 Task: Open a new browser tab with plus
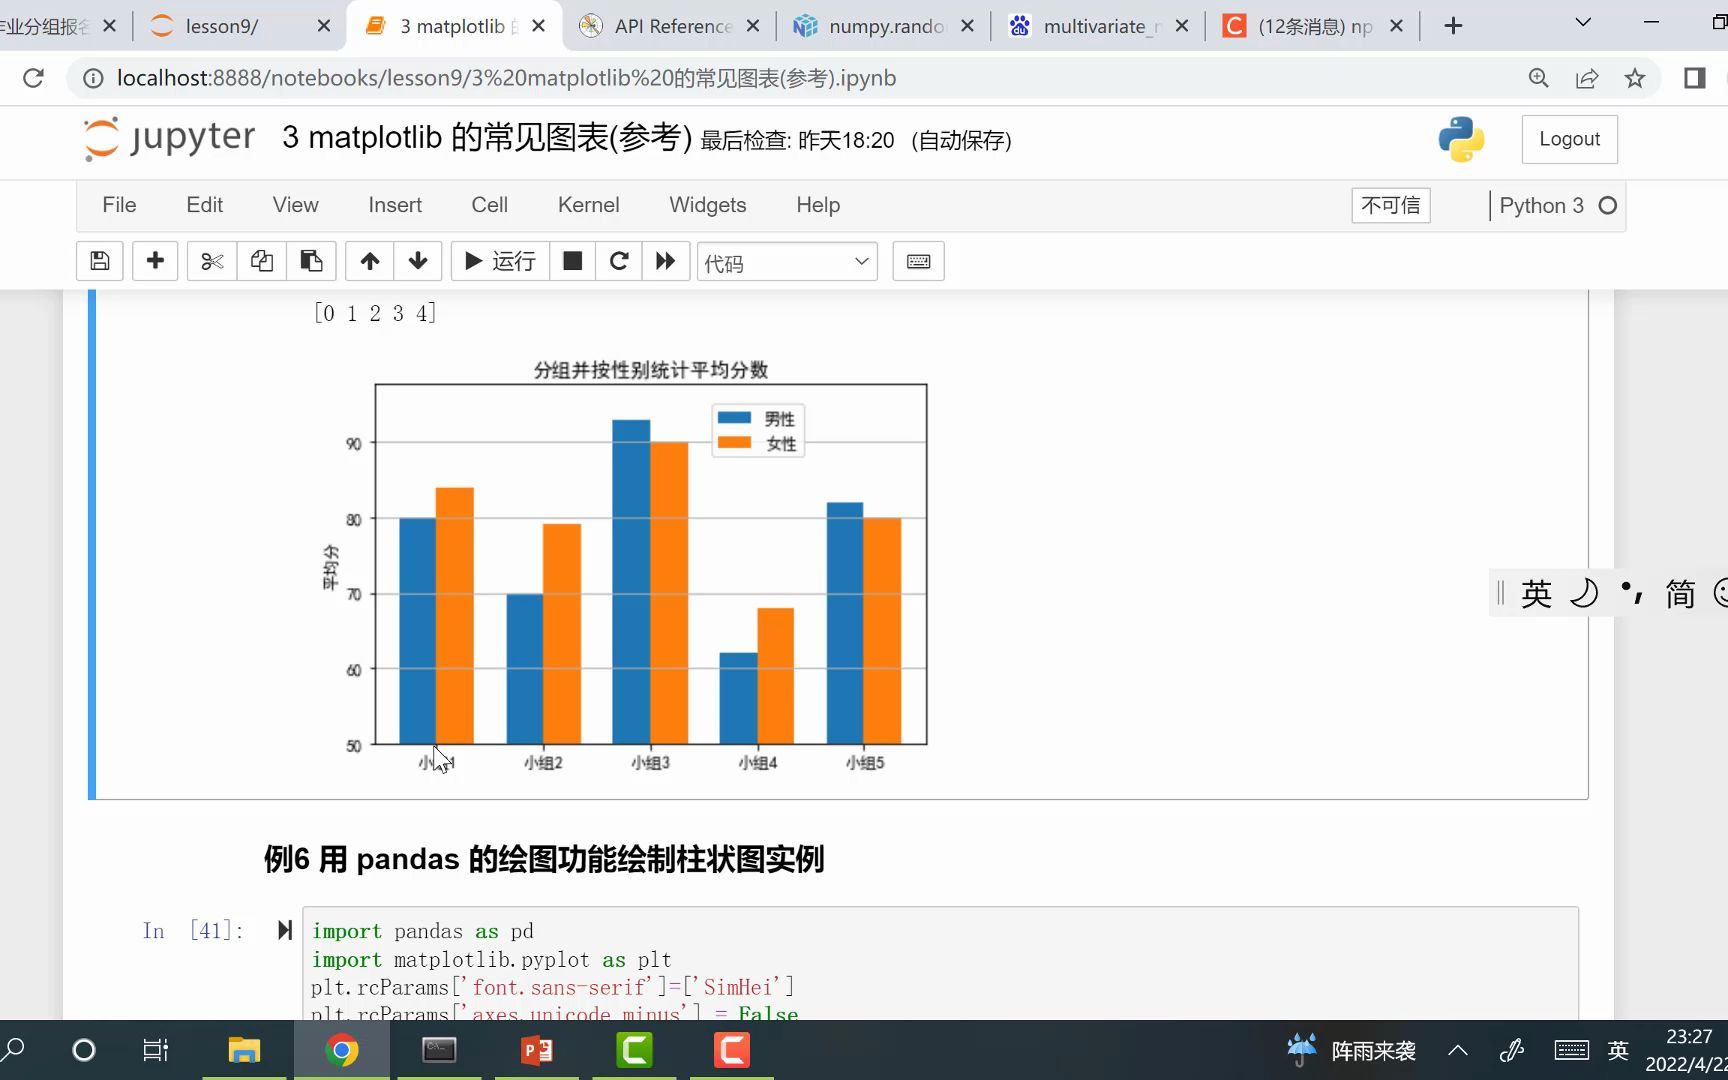1454,26
